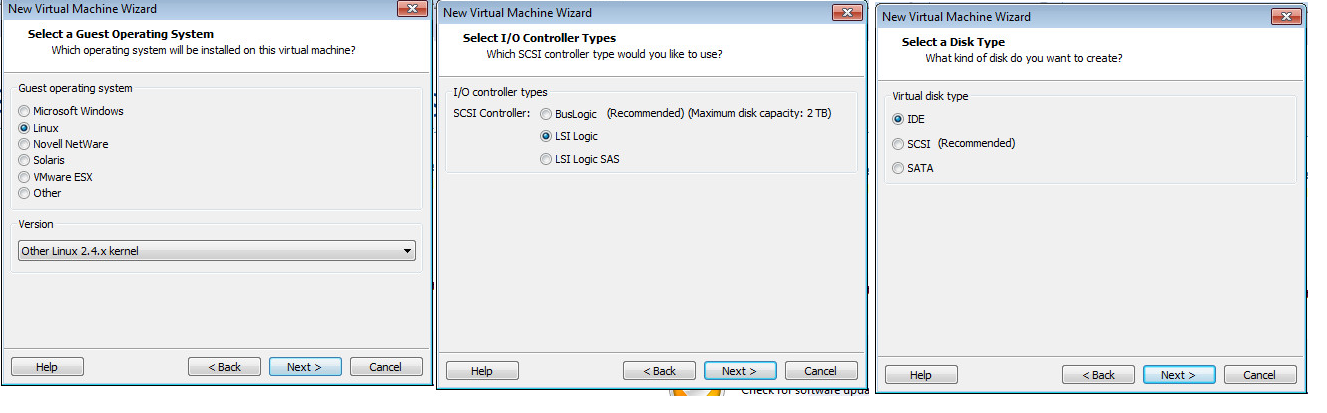The image size is (1327, 413).
Task: Open Help in the I/O Controller Types dialog
Action: coord(482,371)
